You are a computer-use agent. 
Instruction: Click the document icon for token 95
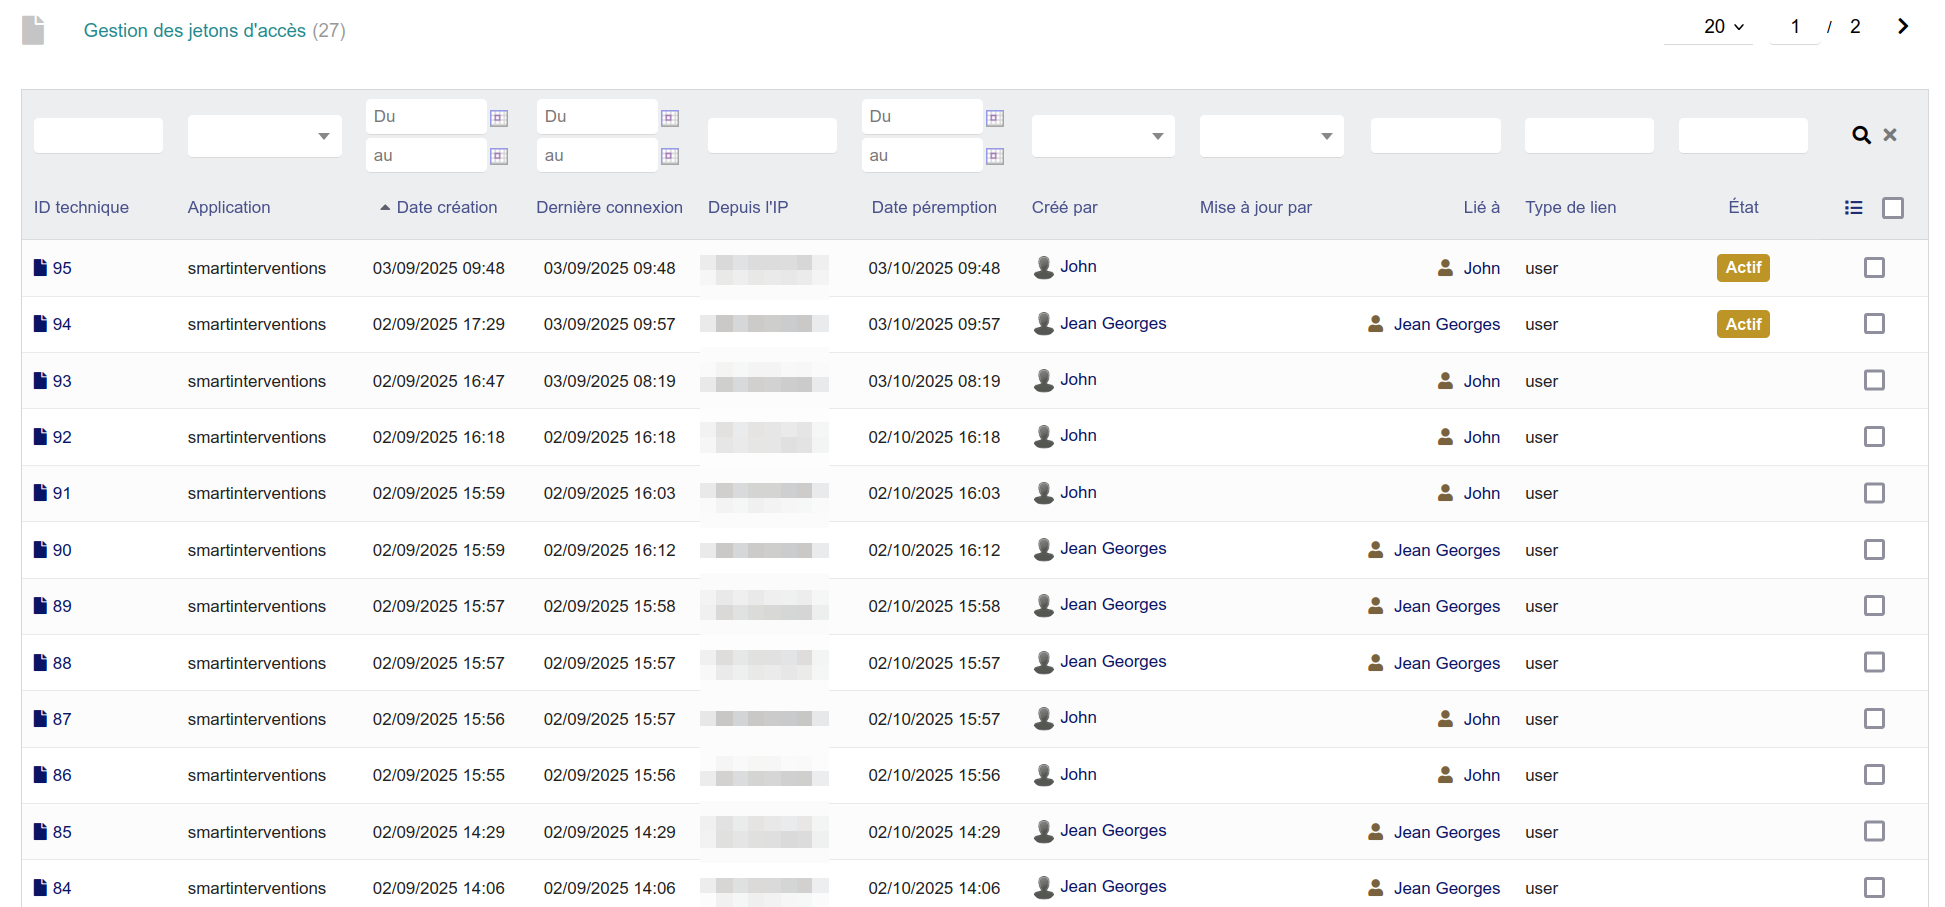pos(40,268)
